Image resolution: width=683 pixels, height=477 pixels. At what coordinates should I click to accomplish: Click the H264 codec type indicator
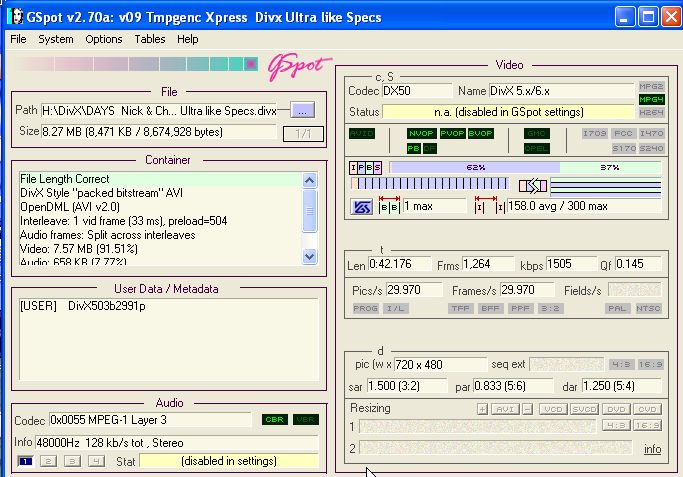[x=651, y=112]
